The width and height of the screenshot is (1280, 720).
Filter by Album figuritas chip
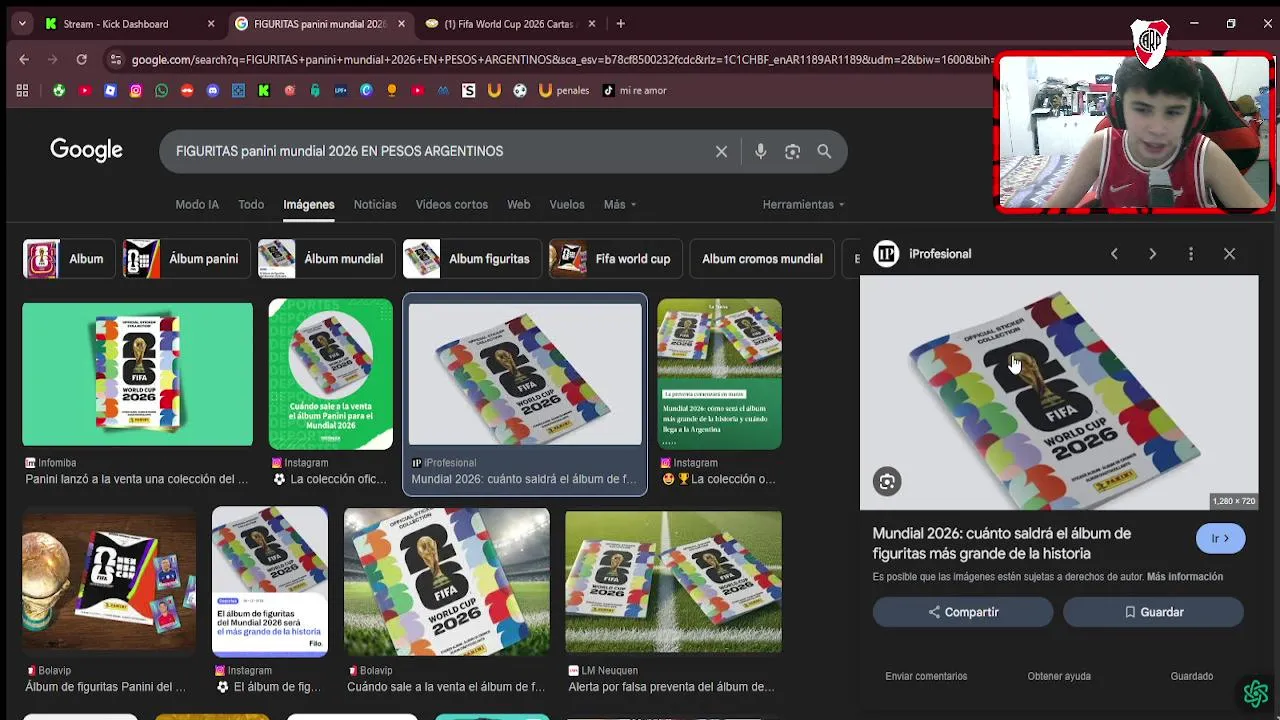tap(471, 259)
